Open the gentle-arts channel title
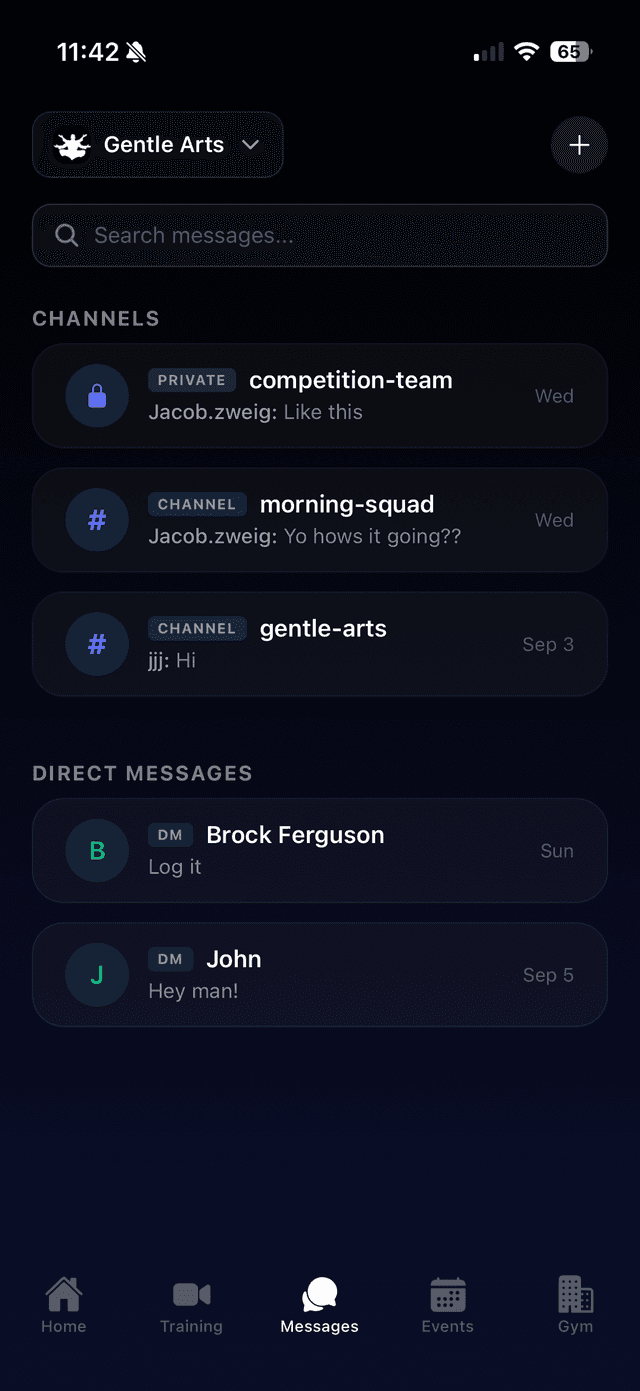The image size is (640, 1391). tap(323, 629)
